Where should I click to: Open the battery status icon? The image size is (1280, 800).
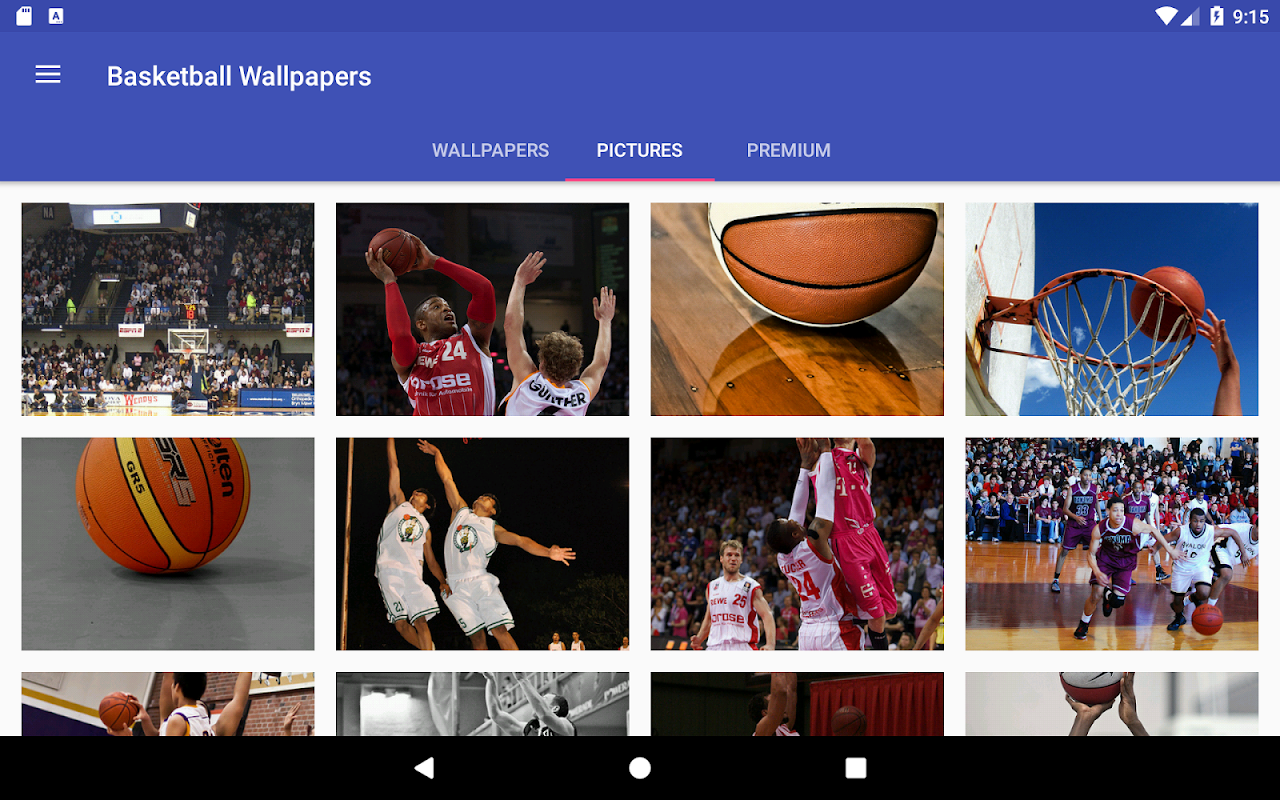pyautogui.click(x=1217, y=16)
